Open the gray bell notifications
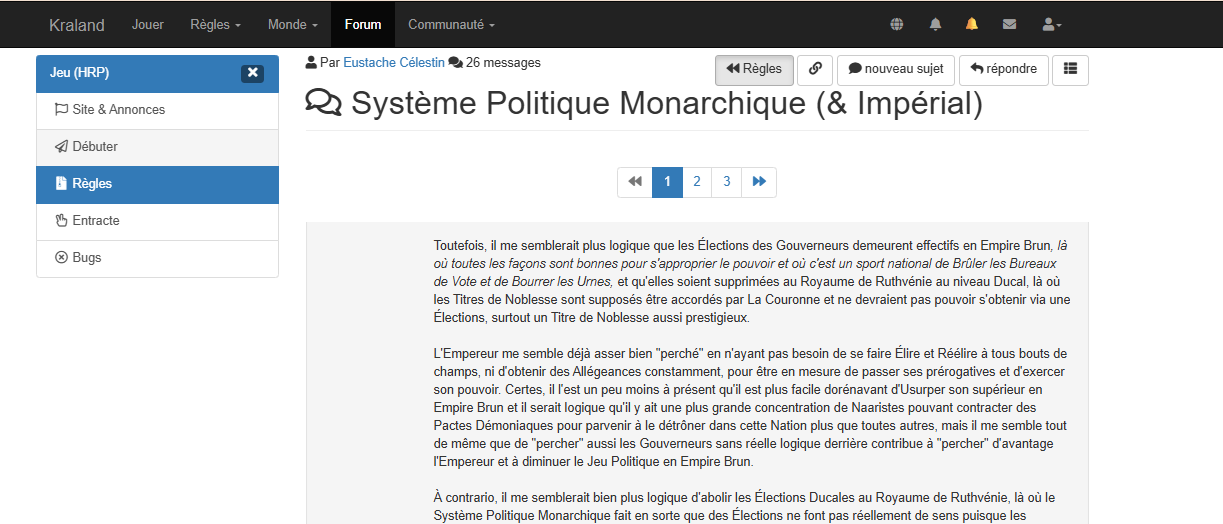Image resolution: width=1223 pixels, height=524 pixels. pos(936,24)
